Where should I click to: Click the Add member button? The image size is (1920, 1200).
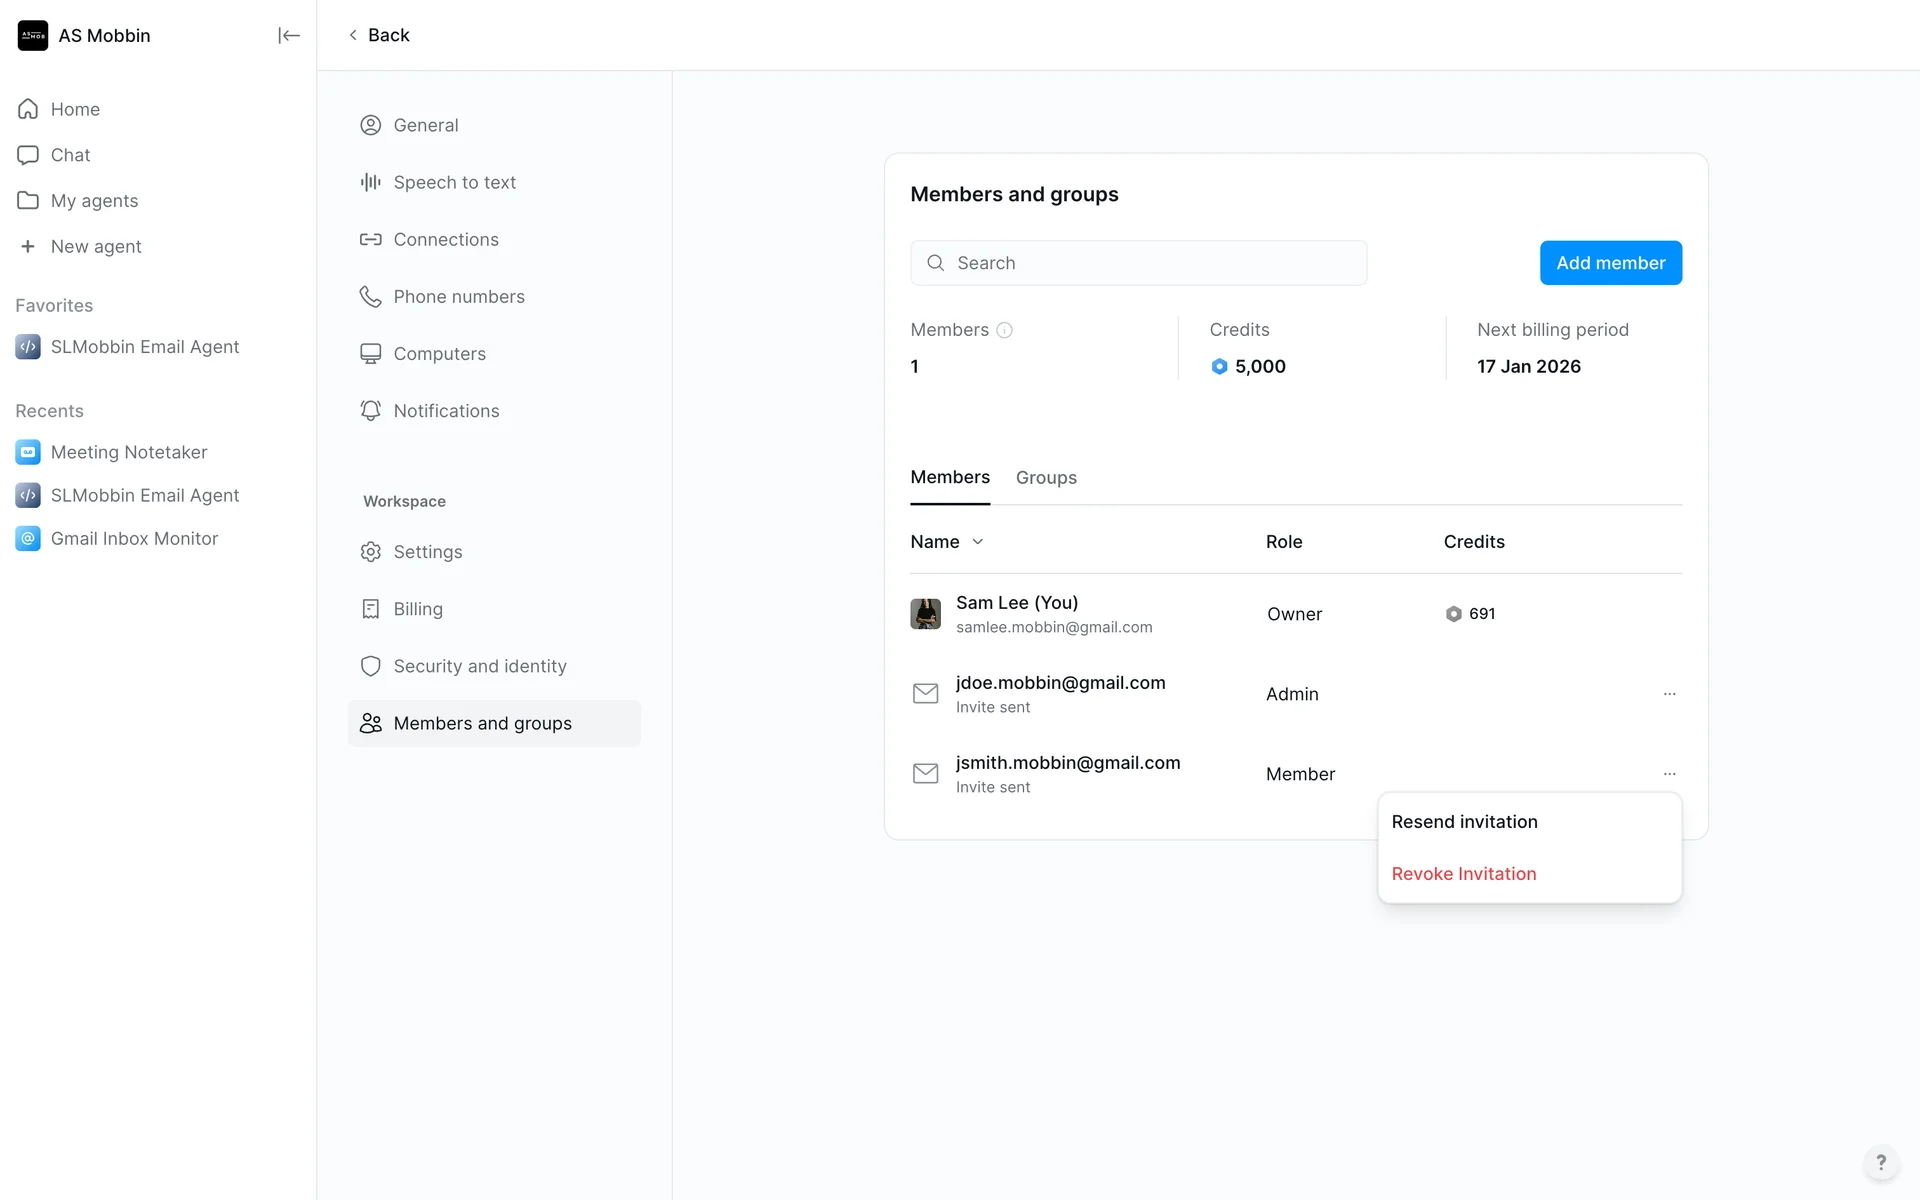[x=1610, y=263]
